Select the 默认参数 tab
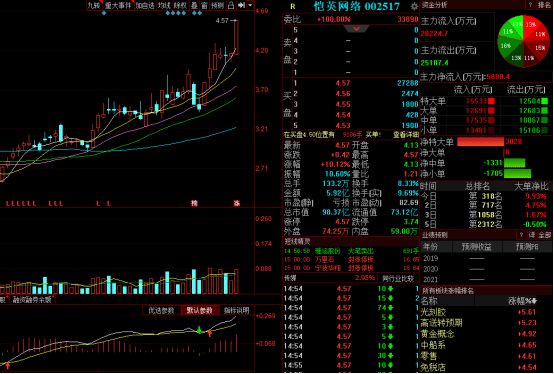This screenshot has width=554, height=374. 200,310
